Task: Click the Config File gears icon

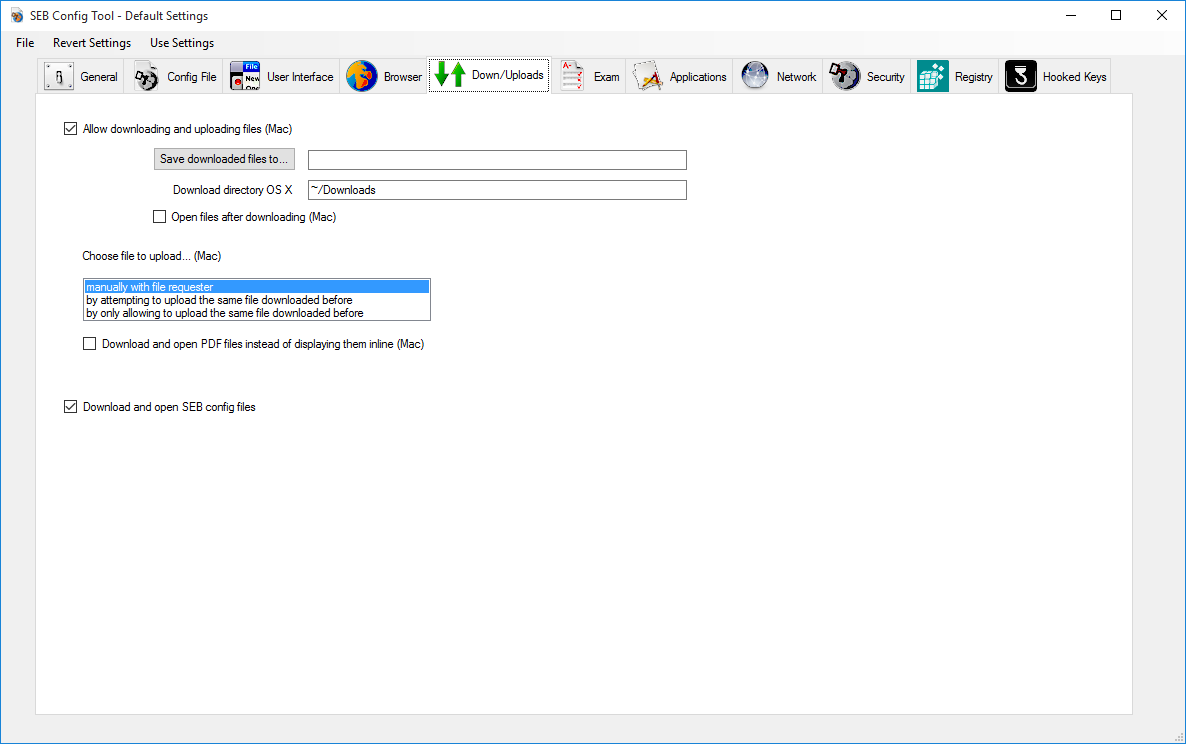Action: click(x=146, y=76)
